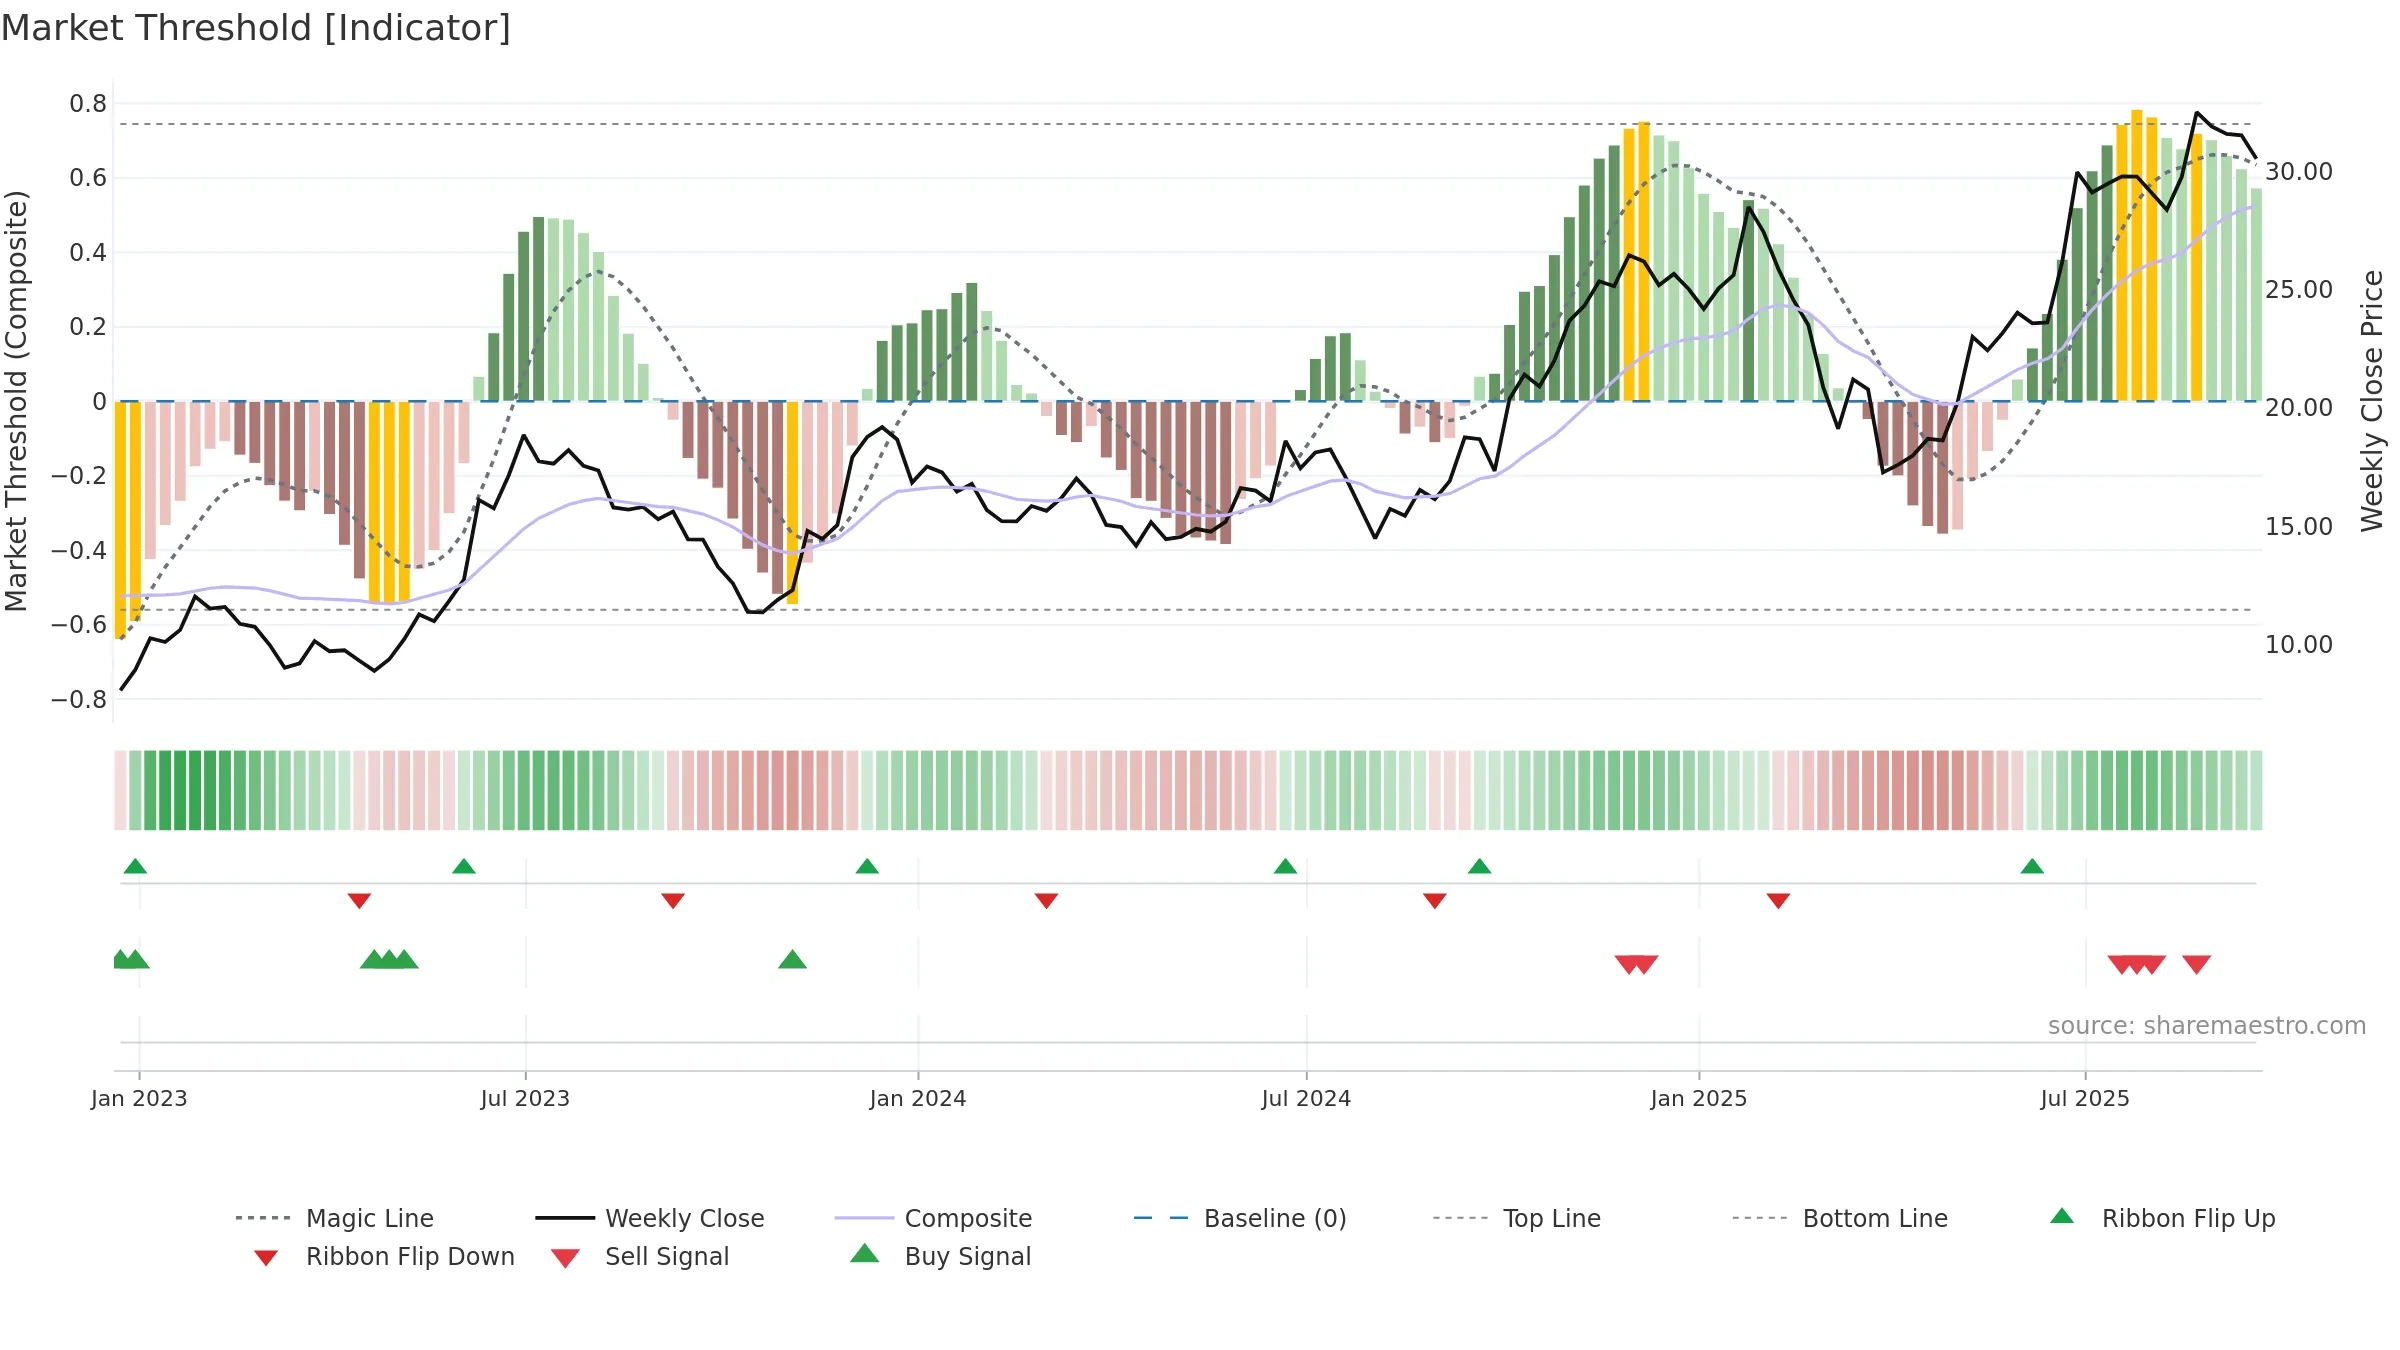The height and width of the screenshot is (1350, 2400).
Task: Click the Ribbon Flip Up marker between Jul 2024 and Jan 2025
Action: coord(1479,866)
